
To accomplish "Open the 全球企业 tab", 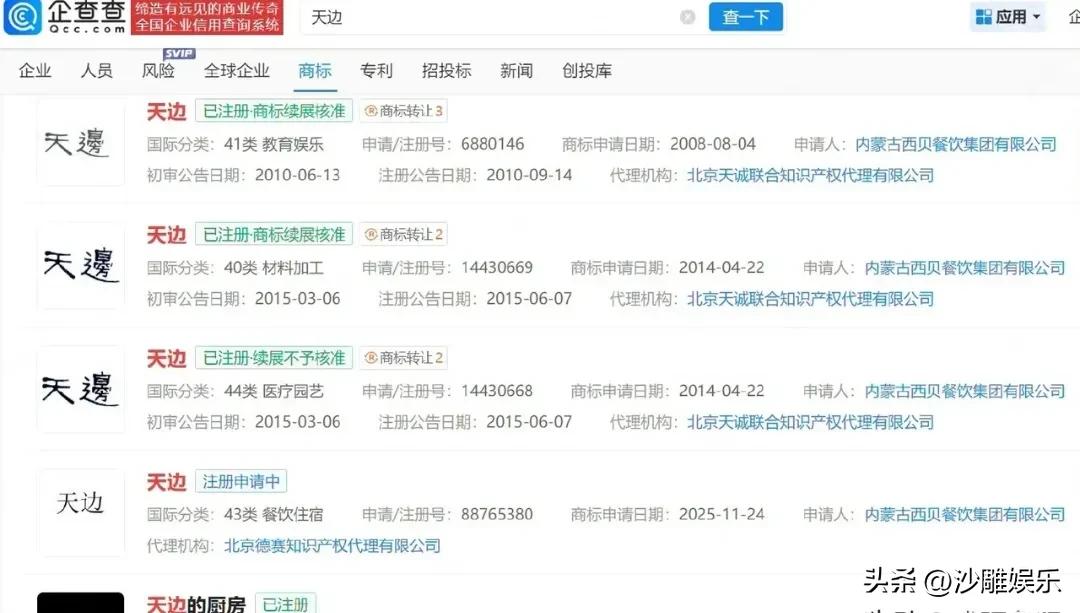I will (x=236, y=70).
